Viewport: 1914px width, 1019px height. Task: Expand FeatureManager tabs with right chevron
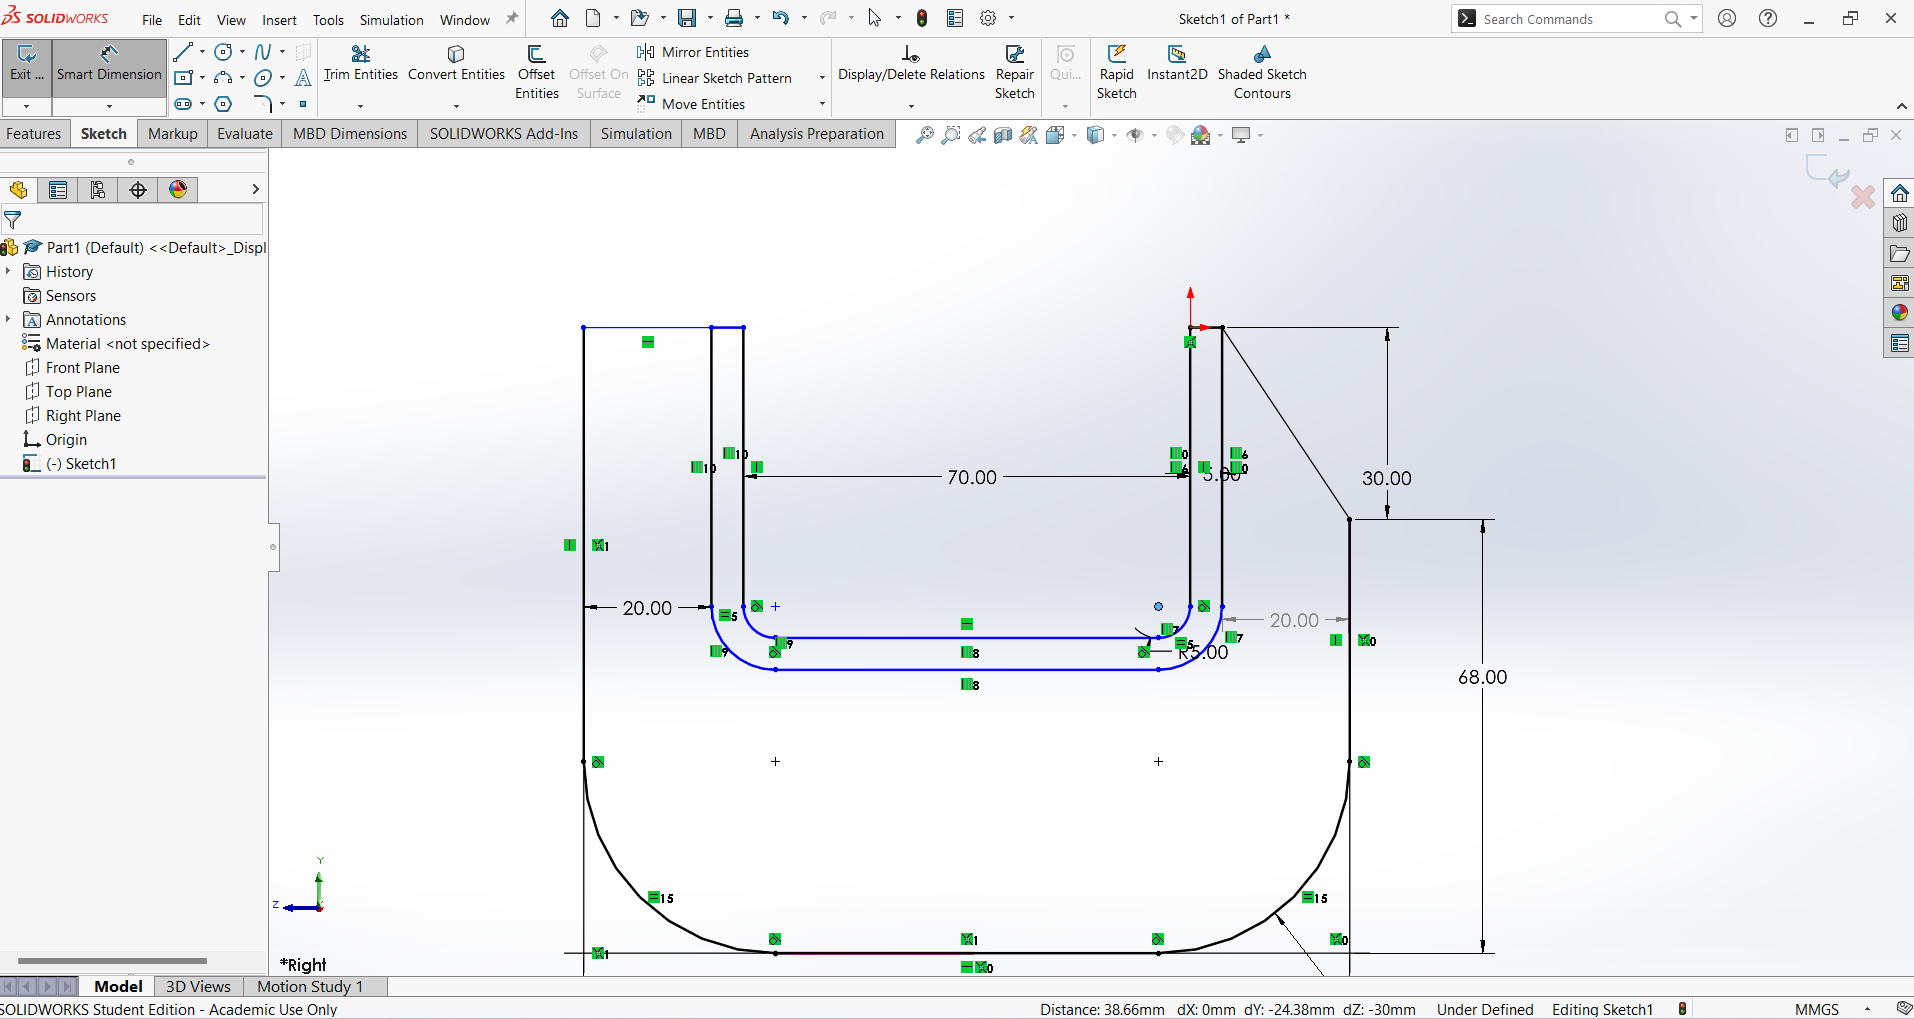tap(255, 189)
